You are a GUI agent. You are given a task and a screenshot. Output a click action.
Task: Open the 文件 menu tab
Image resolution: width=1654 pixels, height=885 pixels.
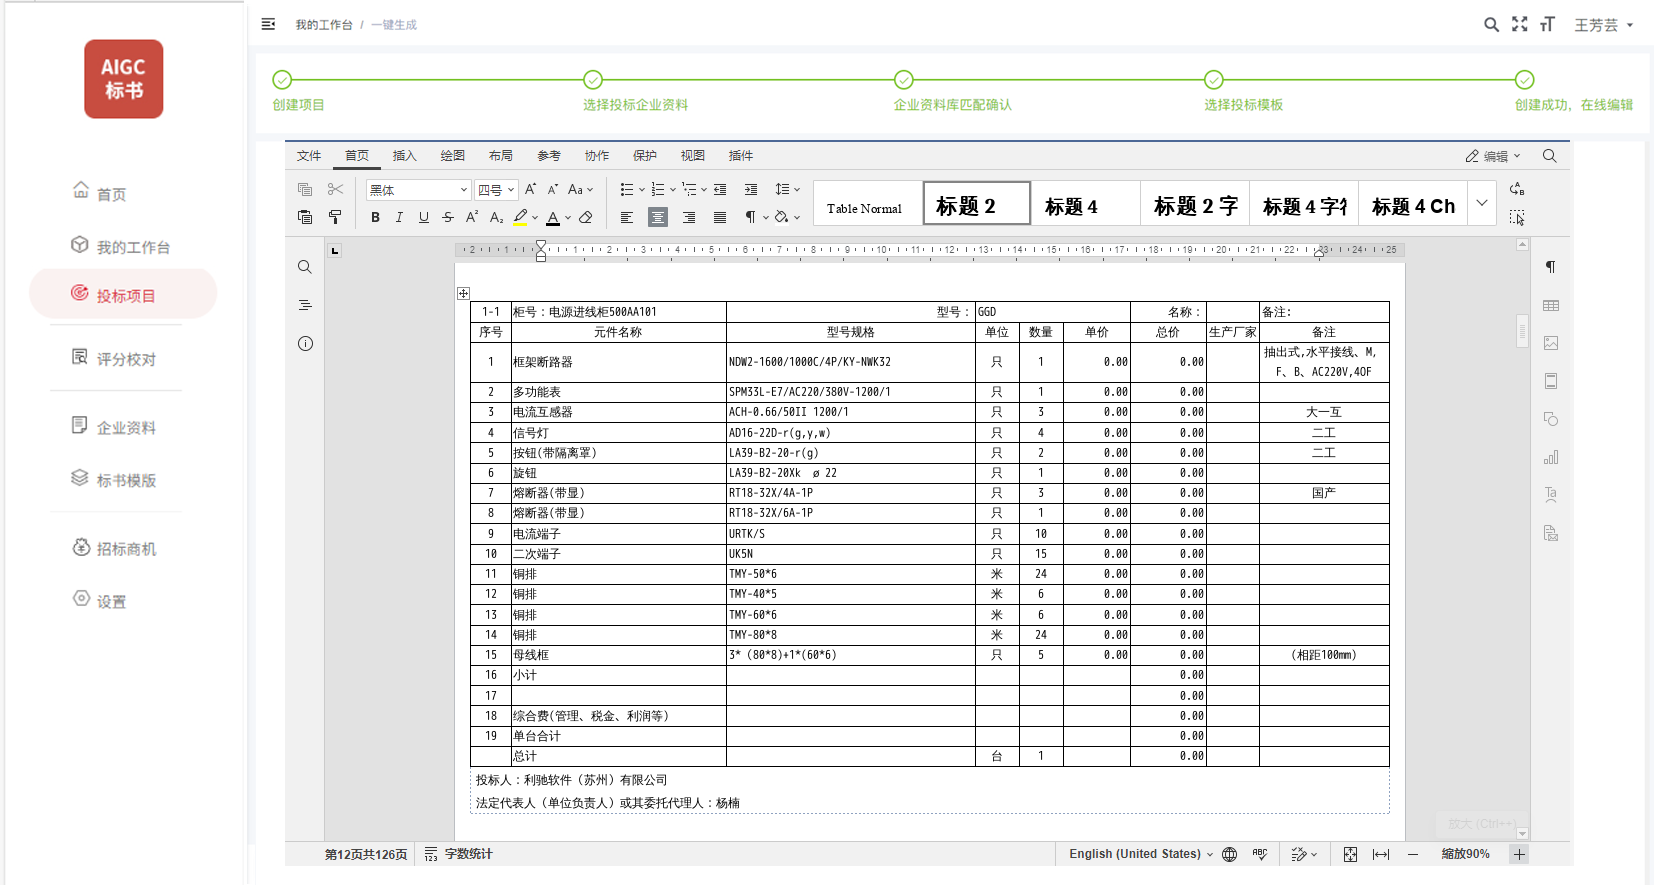[x=309, y=156]
